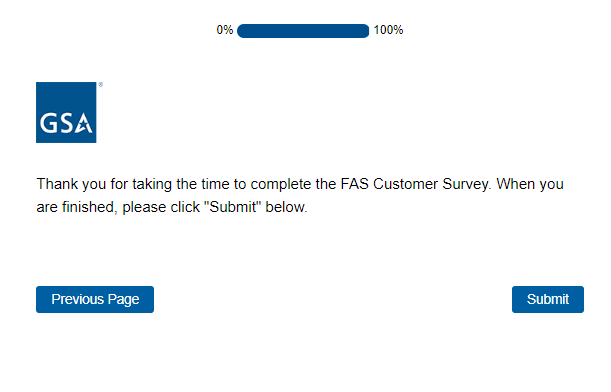Click the star inside the logo's letter A
The image size is (611, 392).
tap(83, 125)
